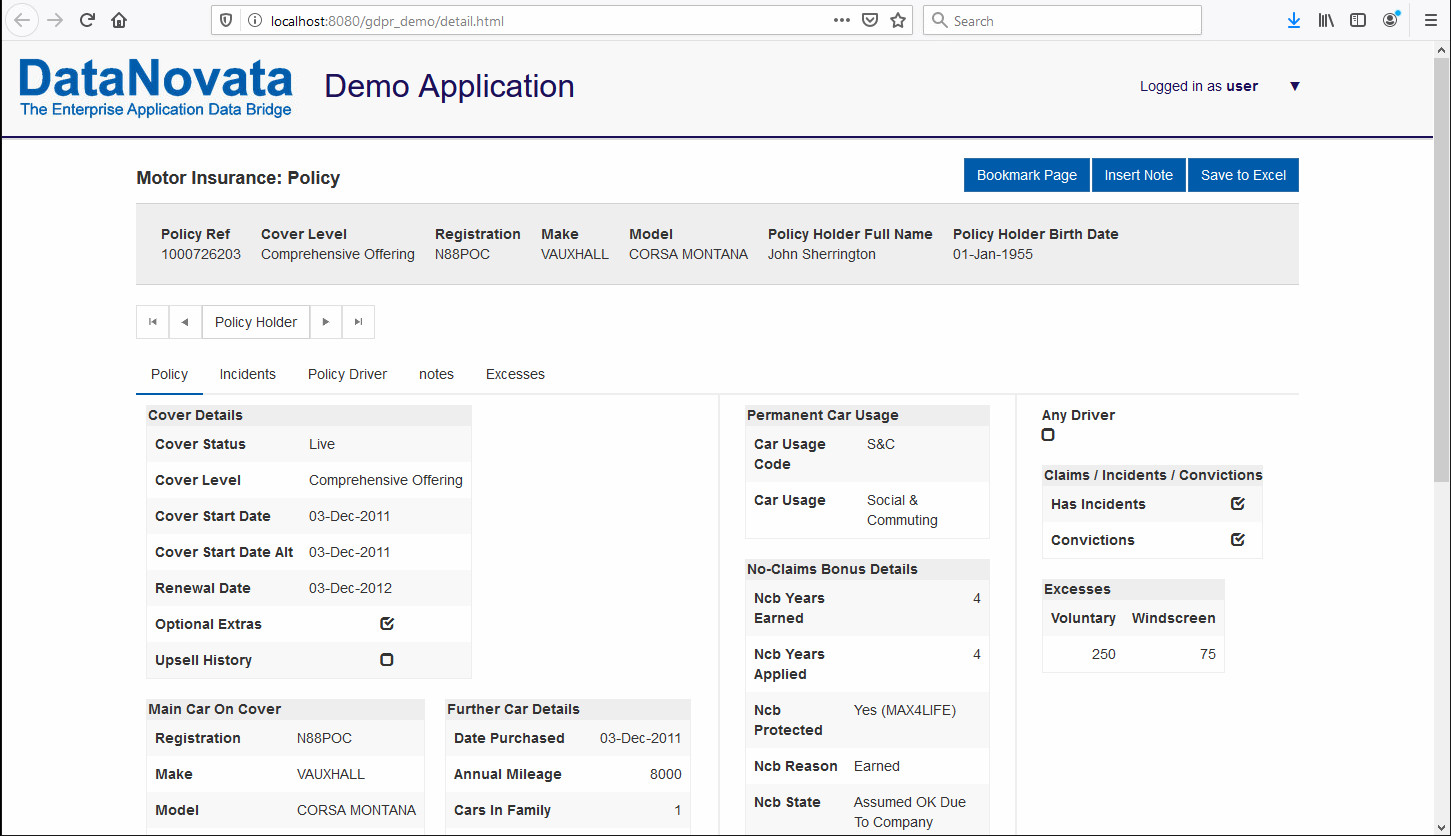Open the Firefox downloads arrow

[x=1293, y=20]
